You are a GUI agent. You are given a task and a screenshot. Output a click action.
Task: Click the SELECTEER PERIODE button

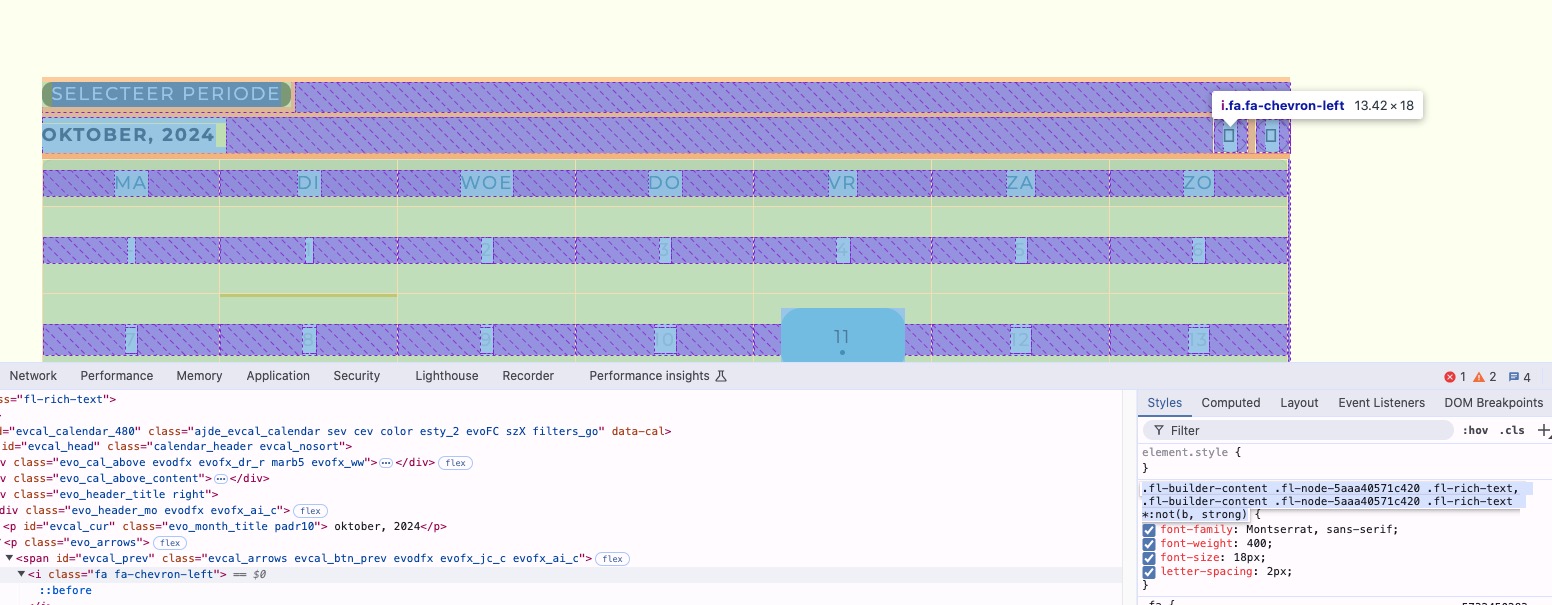click(166, 95)
